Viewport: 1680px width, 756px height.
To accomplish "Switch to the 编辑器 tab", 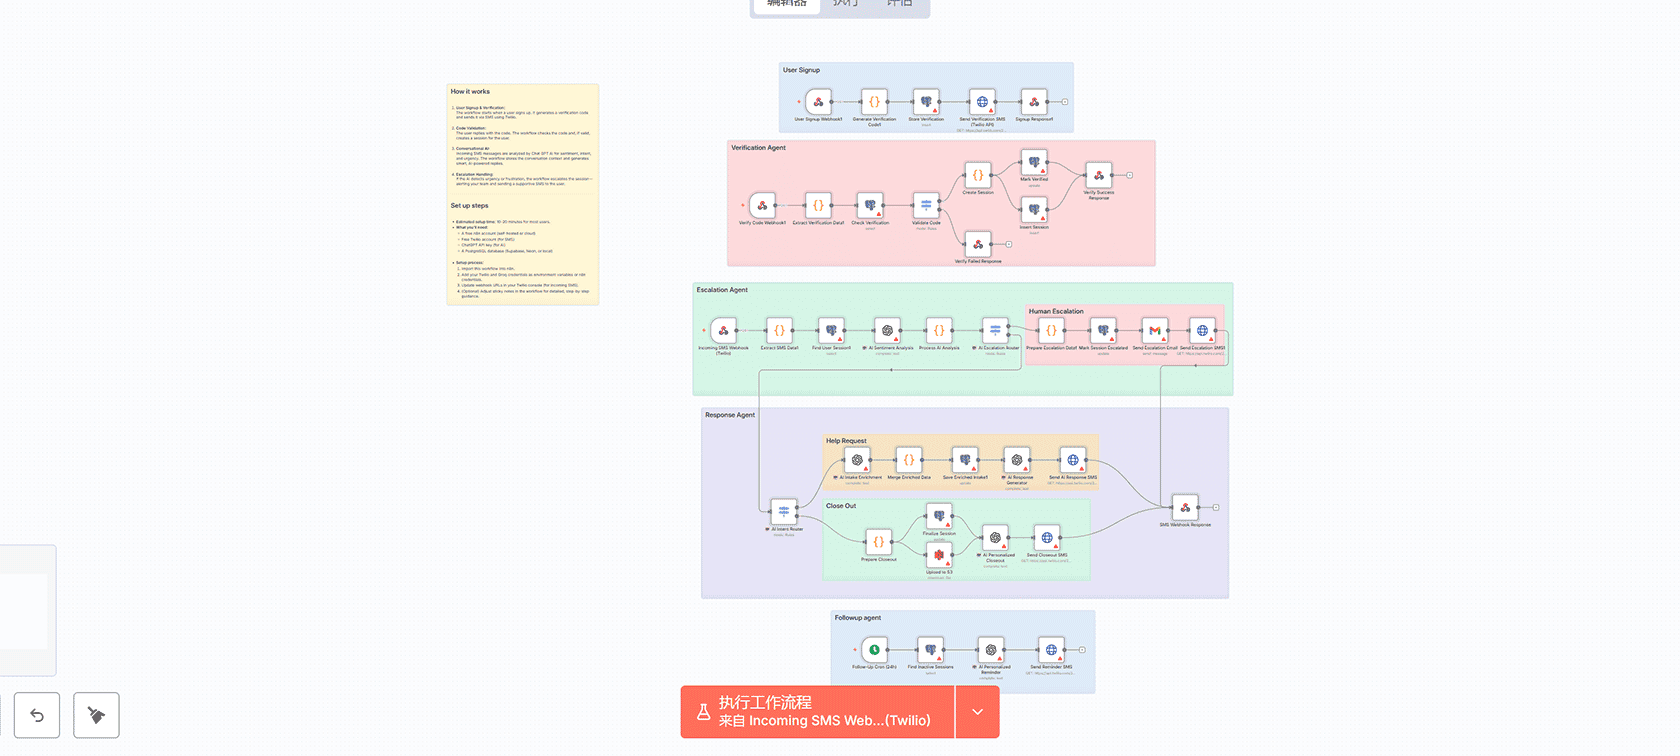I will pyautogui.click(x=786, y=4).
